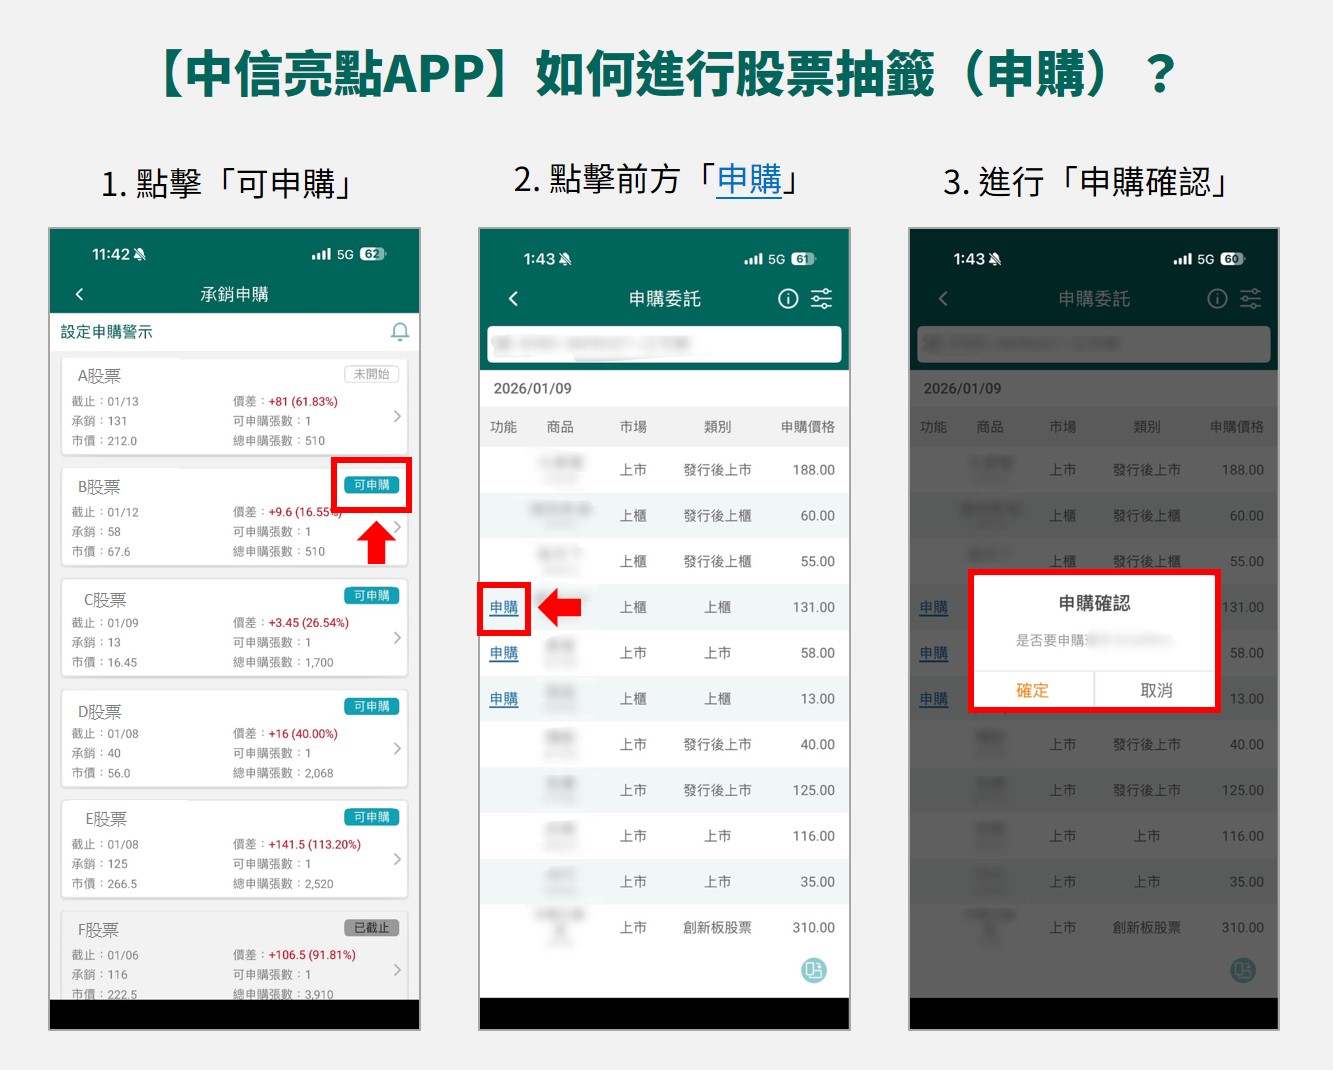
Task: Tap 已截止 badge on F股票
Action: (372, 928)
